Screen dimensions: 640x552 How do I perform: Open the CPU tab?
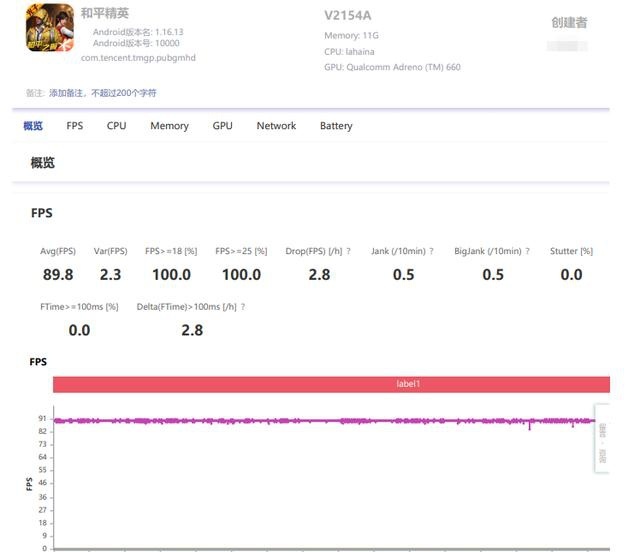[116, 126]
